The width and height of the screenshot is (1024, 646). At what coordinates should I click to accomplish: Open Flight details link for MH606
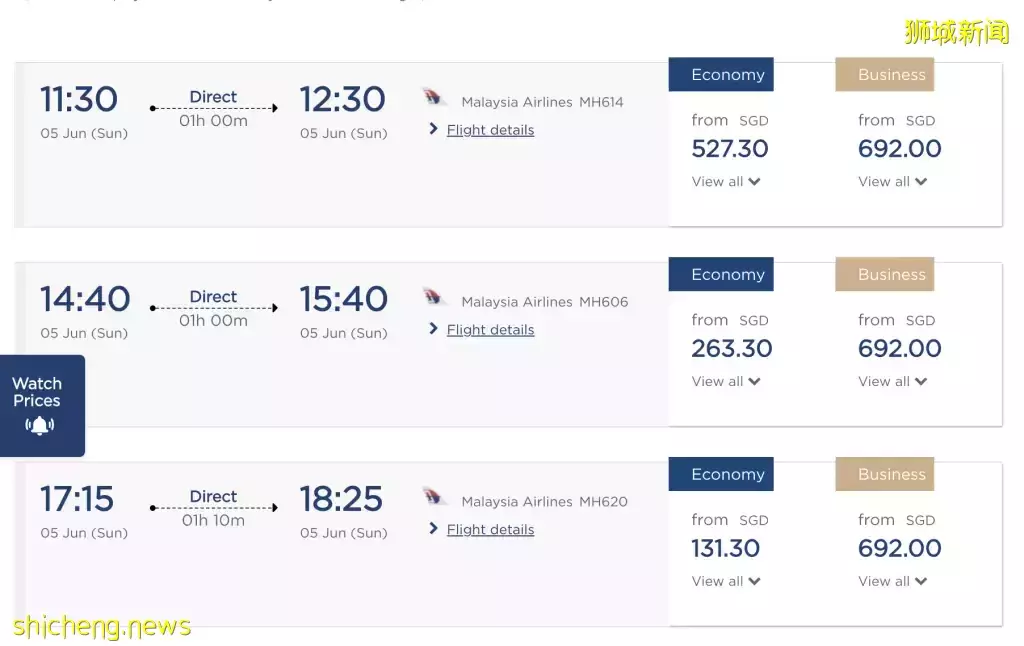pyautogui.click(x=490, y=330)
